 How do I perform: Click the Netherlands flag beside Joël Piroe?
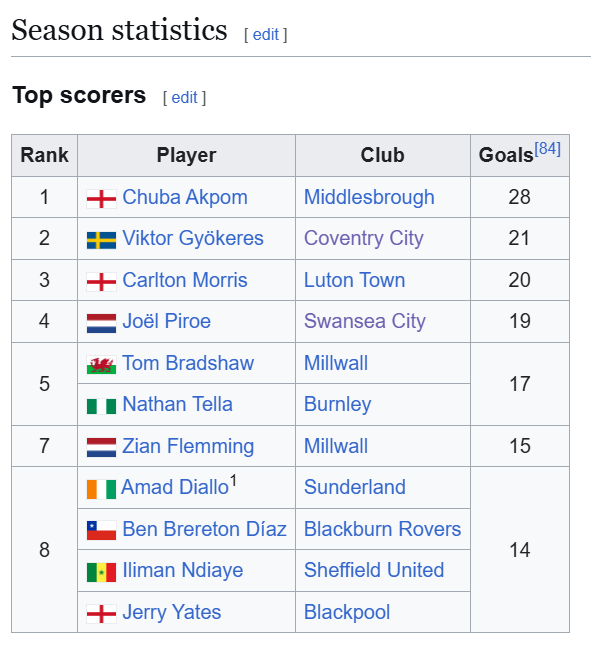point(101,324)
